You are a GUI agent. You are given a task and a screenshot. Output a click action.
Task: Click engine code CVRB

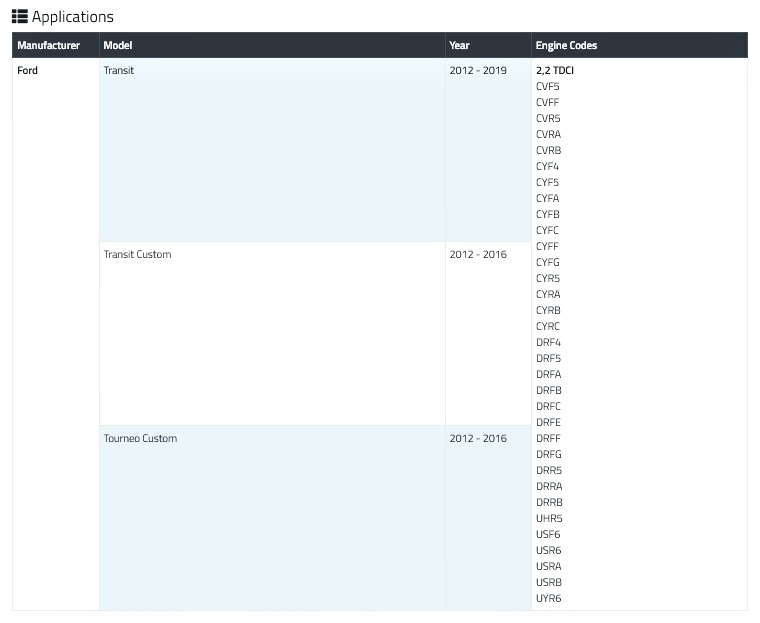pos(549,150)
